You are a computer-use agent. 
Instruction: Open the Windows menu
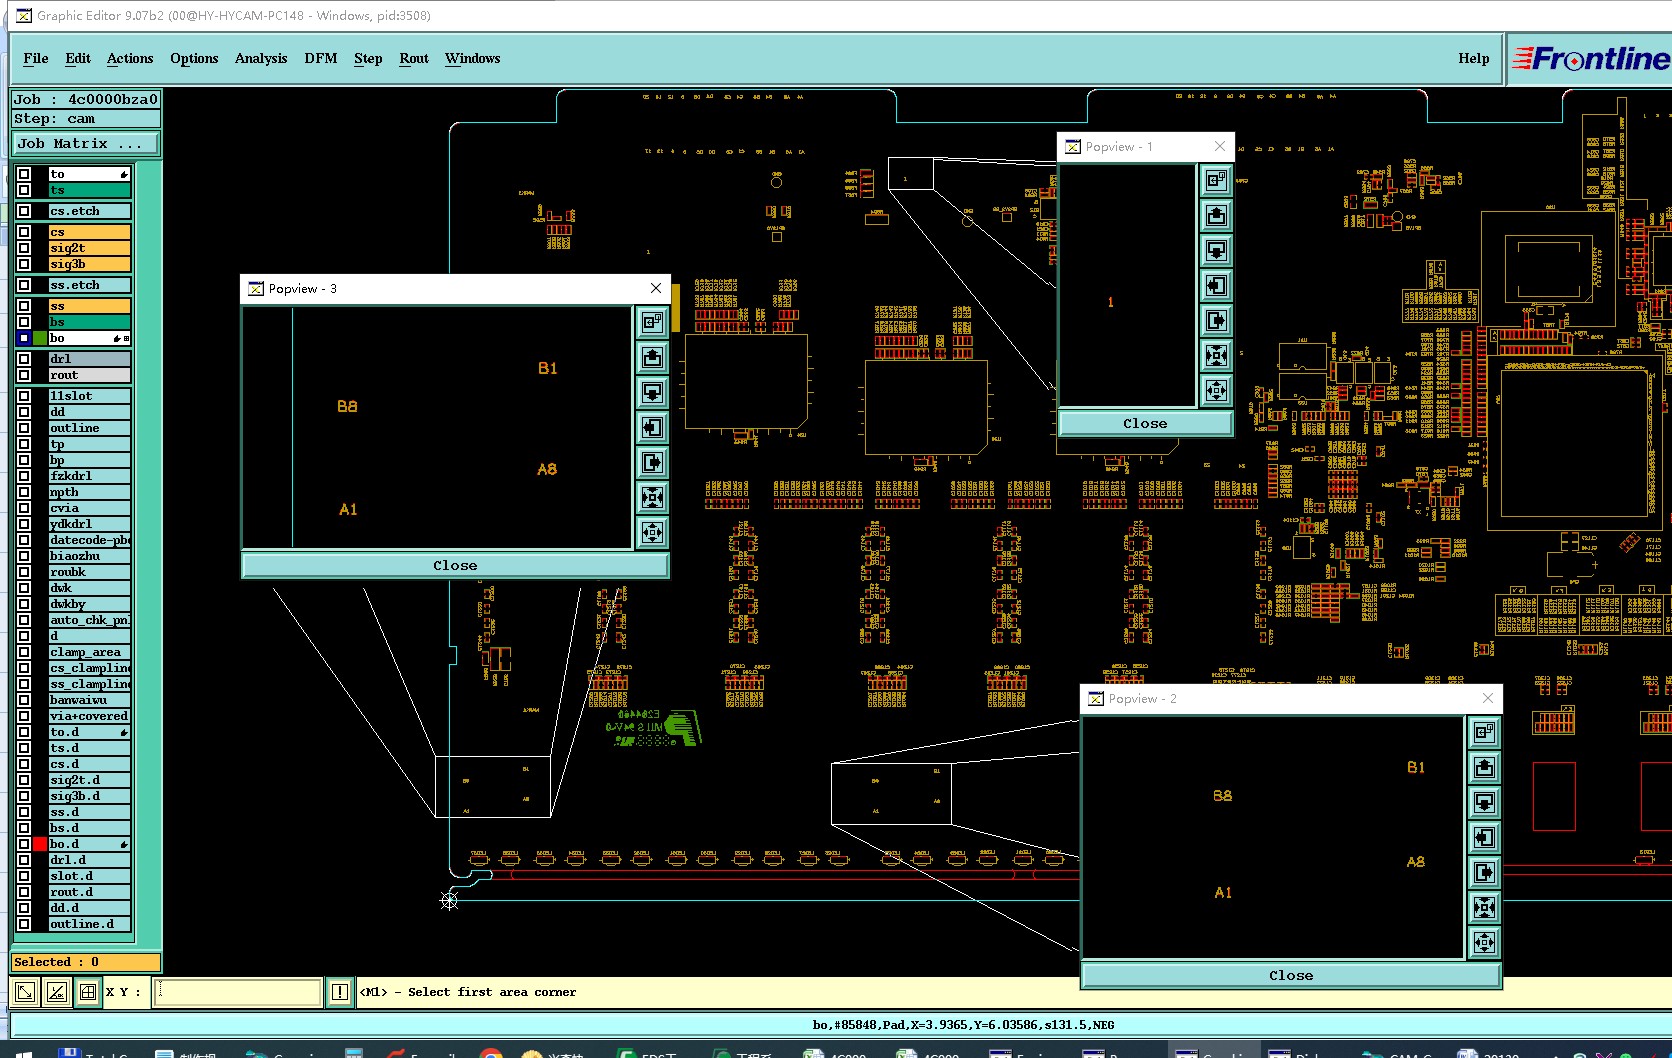[473, 58]
